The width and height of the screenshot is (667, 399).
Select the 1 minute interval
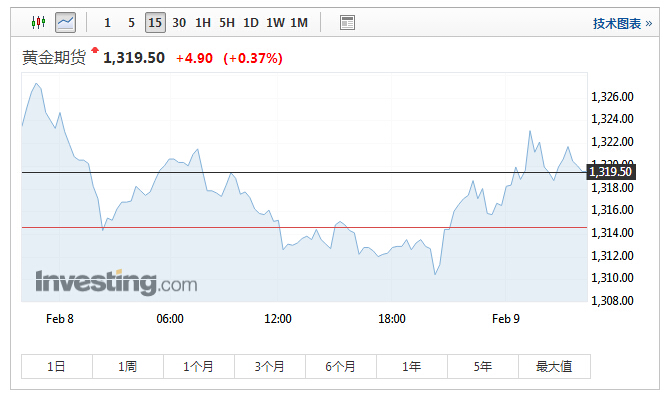(x=107, y=23)
